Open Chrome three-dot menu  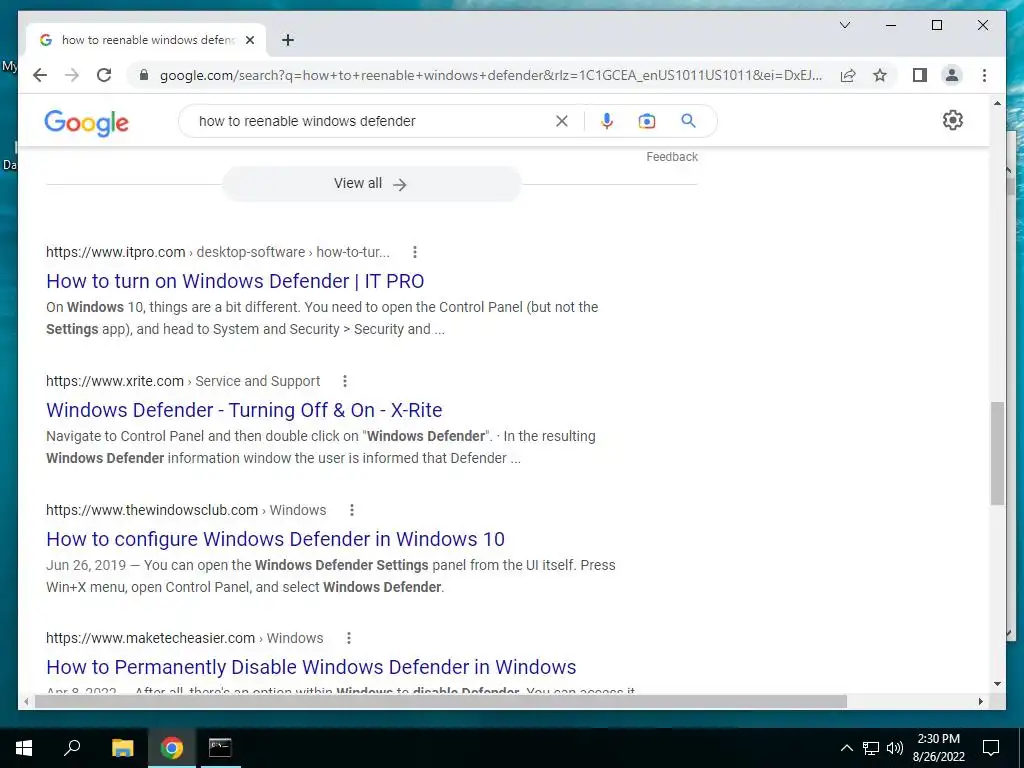point(984,75)
